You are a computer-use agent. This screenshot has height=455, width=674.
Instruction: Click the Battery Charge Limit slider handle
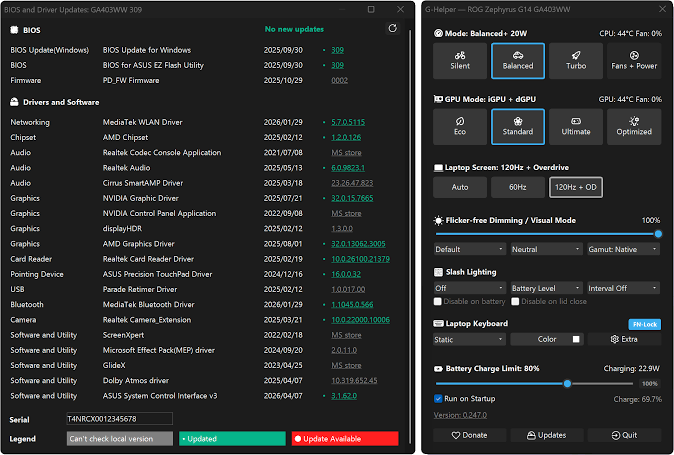pos(567,383)
